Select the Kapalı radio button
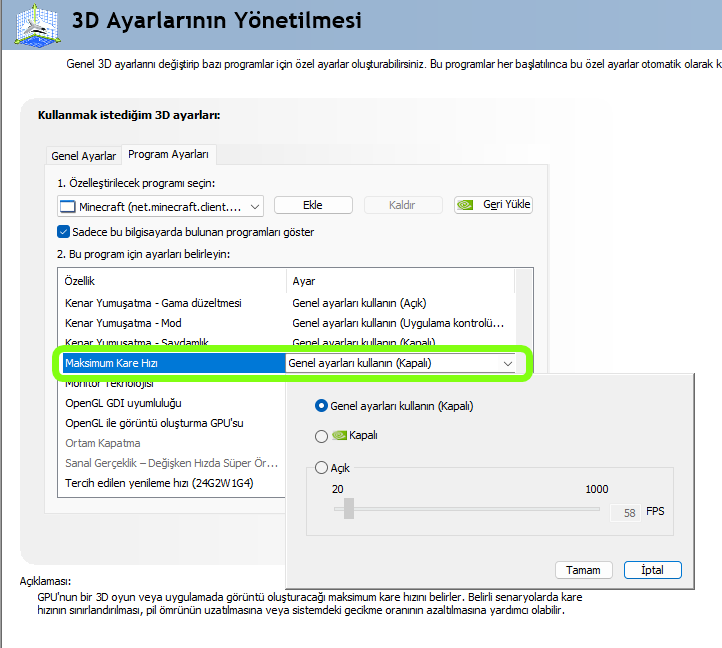 321,436
